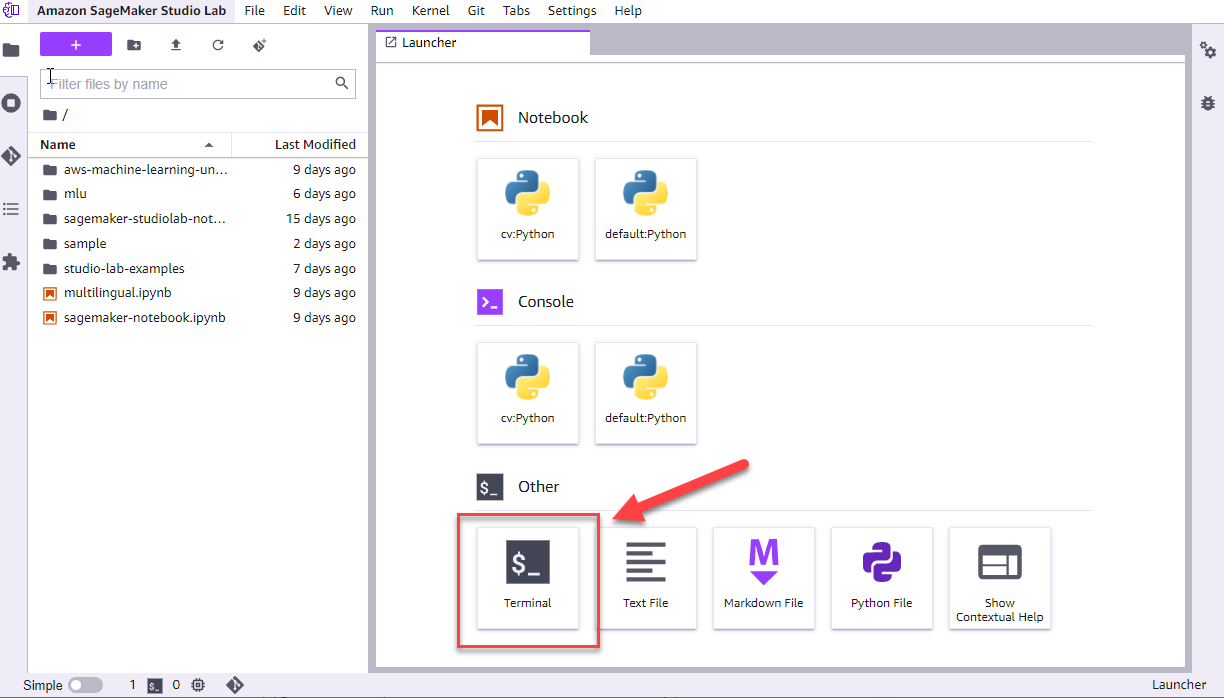Open the Kernel menu
Image resolution: width=1224 pixels, height=698 pixels.
coord(430,10)
